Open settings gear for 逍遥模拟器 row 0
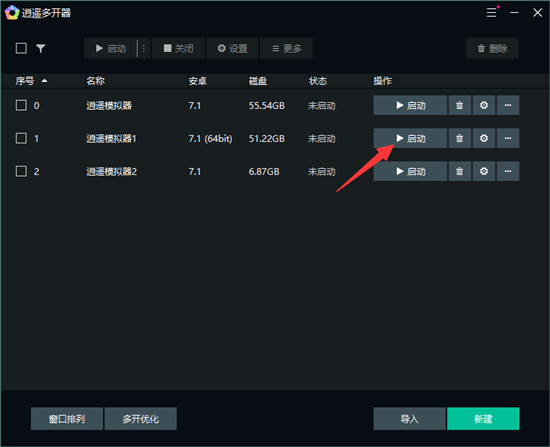 [x=484, y=105]
